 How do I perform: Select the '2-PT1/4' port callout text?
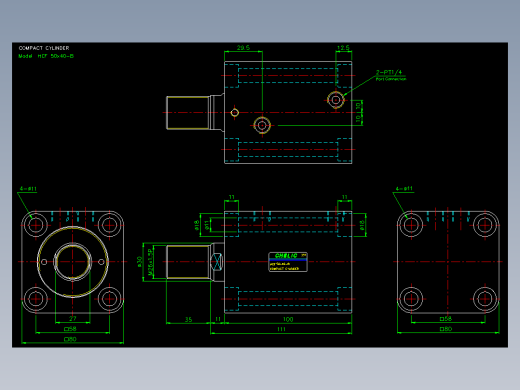pyautogui.click(x=389, y=72)
